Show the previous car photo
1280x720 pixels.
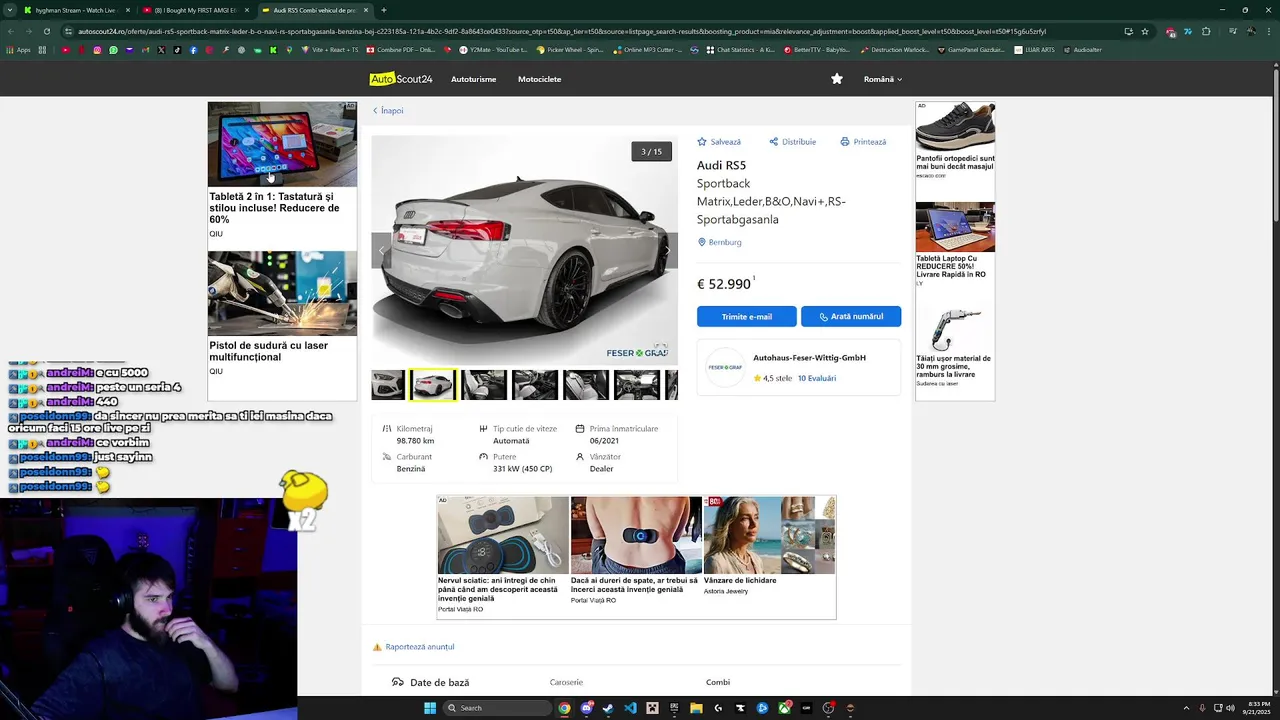(381, 250)
